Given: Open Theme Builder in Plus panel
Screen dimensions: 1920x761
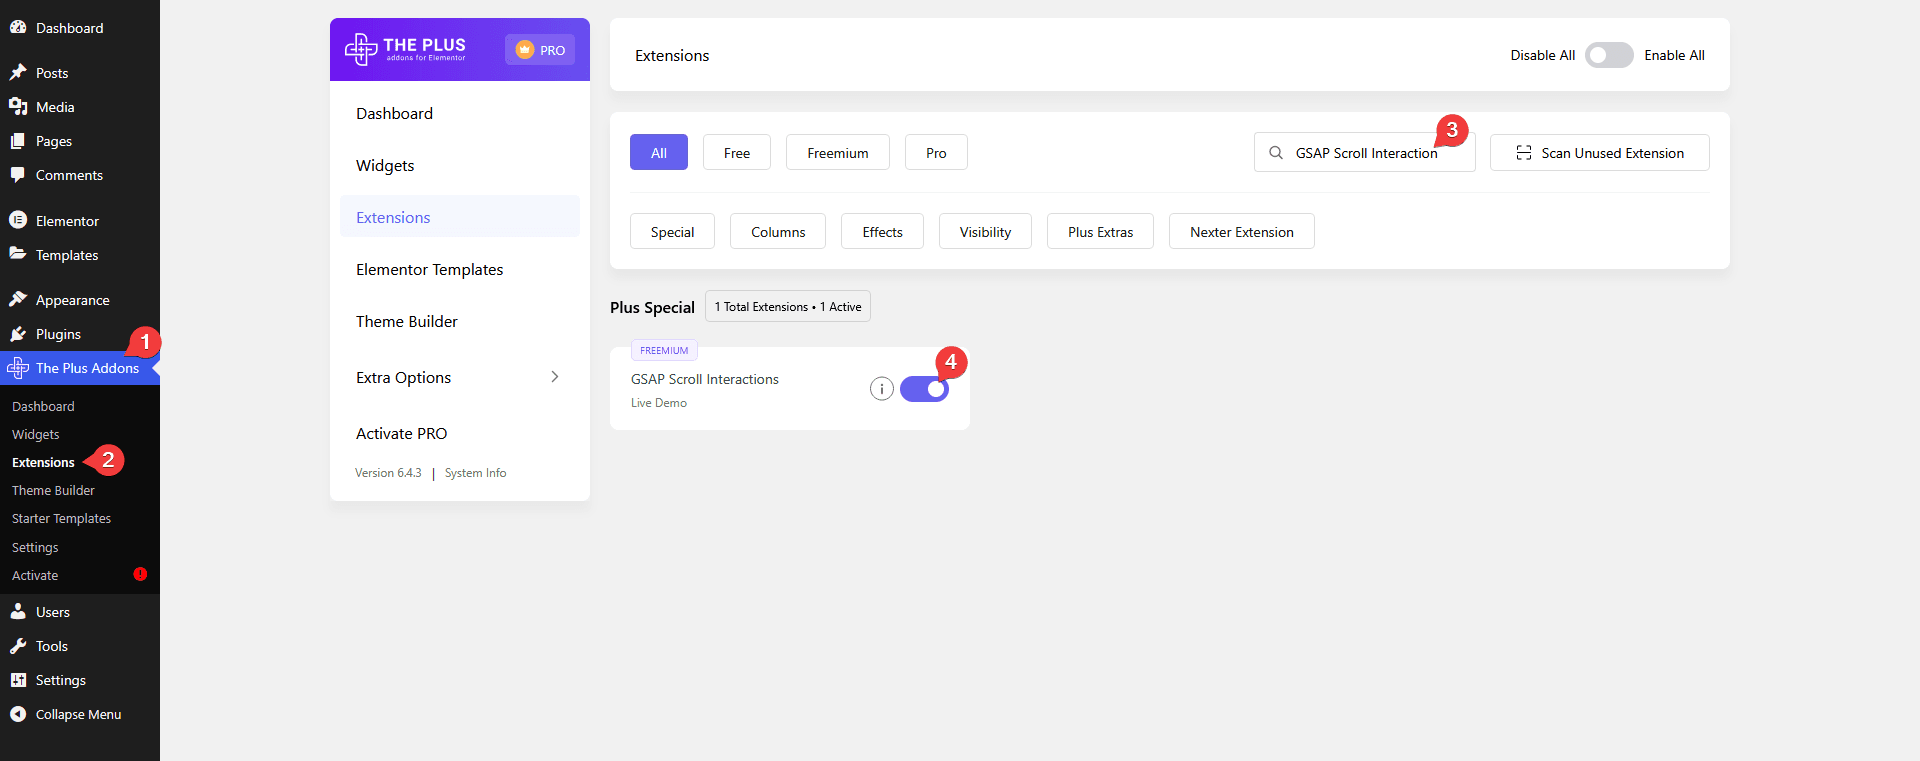Looking at the screenshot, I should (460, 321).
